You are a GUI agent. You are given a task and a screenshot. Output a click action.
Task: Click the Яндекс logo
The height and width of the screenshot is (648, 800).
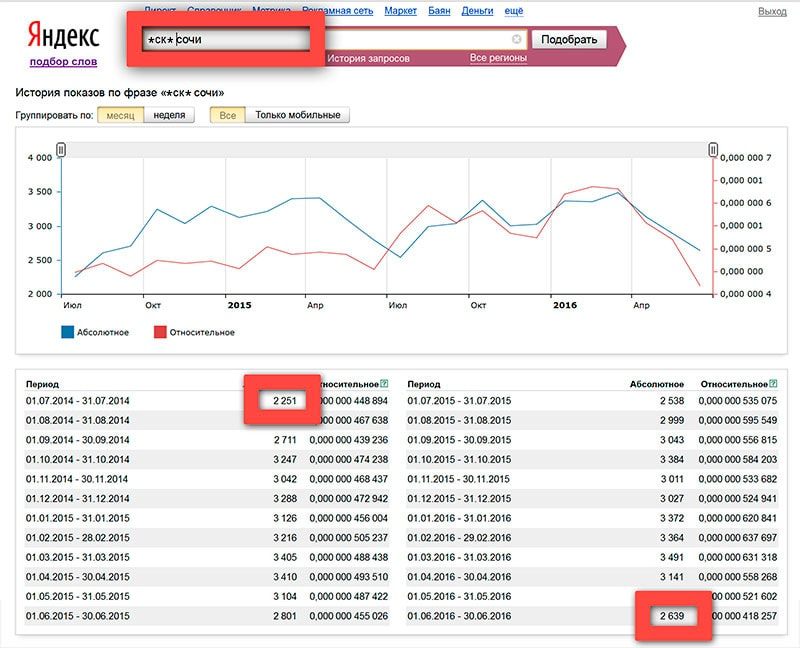[63, 36]
